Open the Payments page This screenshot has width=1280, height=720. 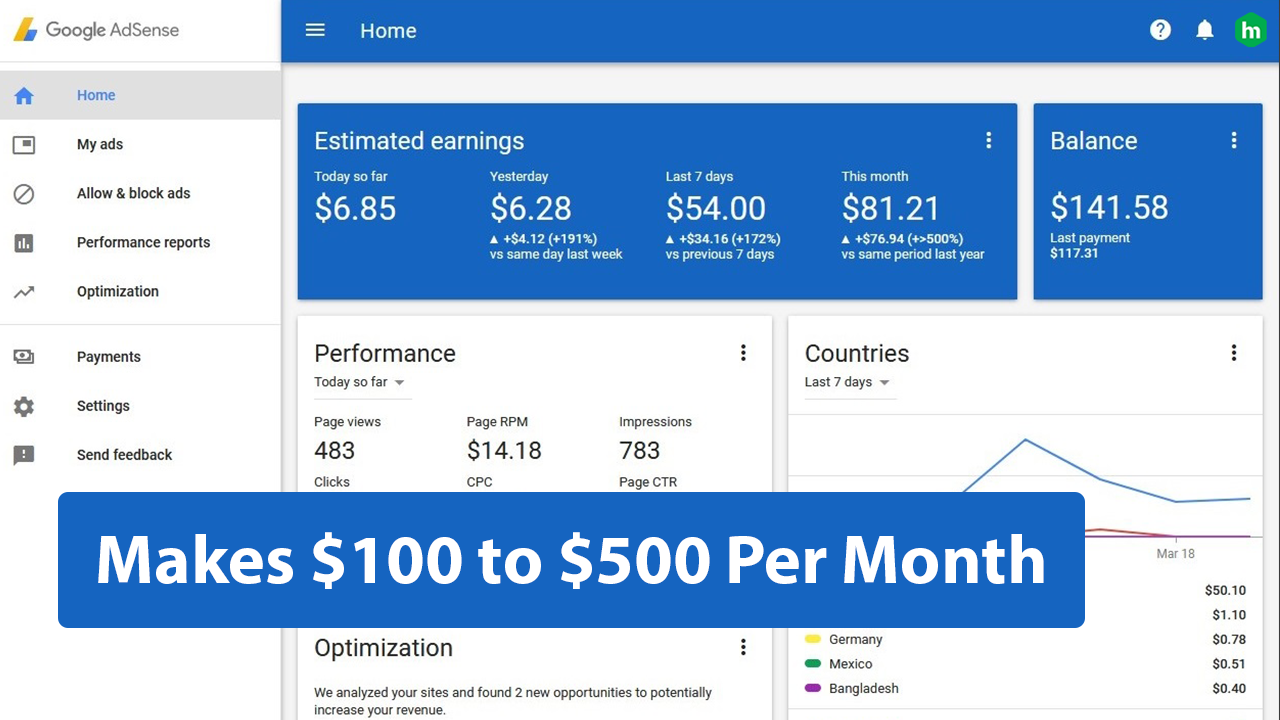(109, 357)
